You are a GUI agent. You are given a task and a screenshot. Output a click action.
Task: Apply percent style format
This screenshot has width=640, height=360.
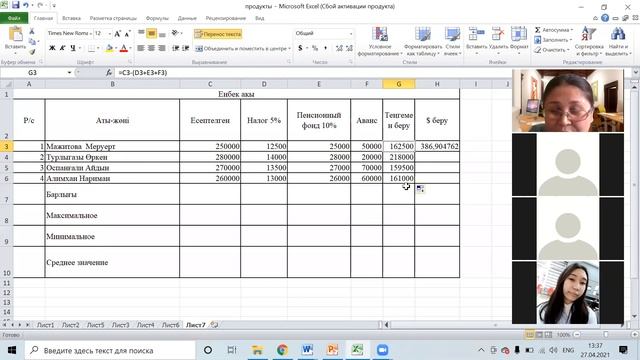[x=315, y=48]
